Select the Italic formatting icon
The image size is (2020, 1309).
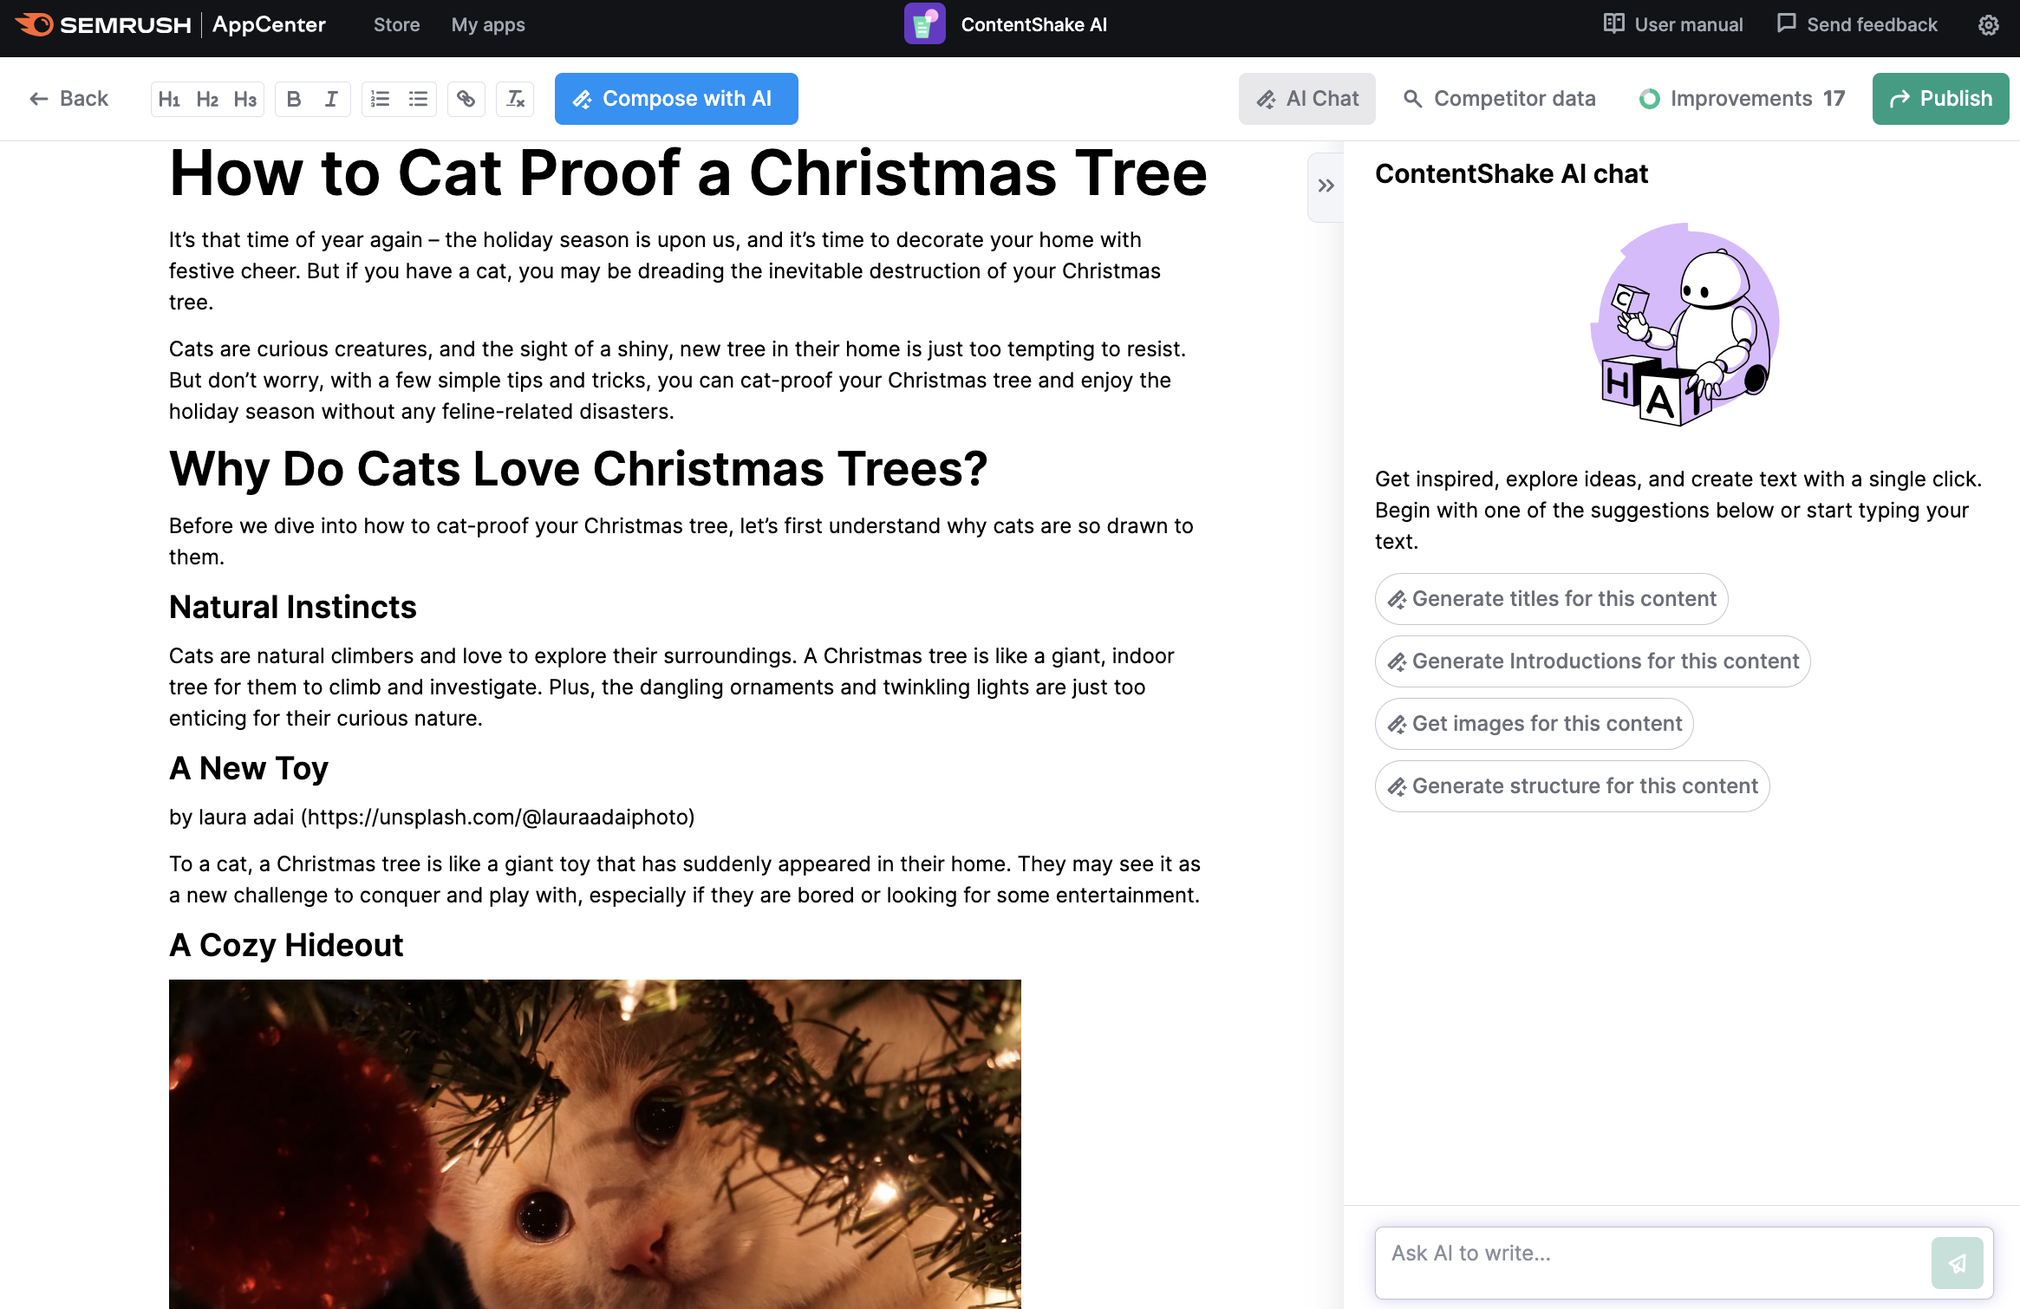tap(331, 99)
